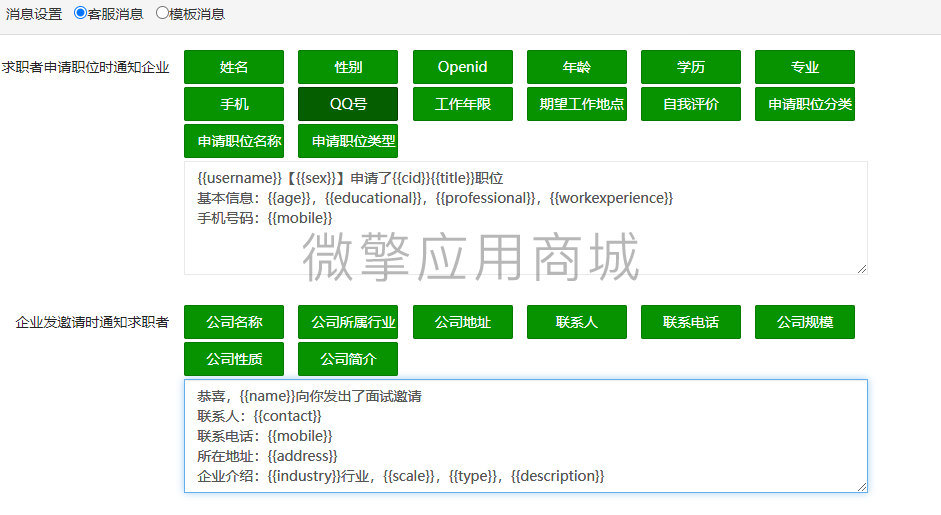This screenshot has height=515, width=941.
Task: Insert the 公司性质 variable
Action: click(x=233, y=359)
